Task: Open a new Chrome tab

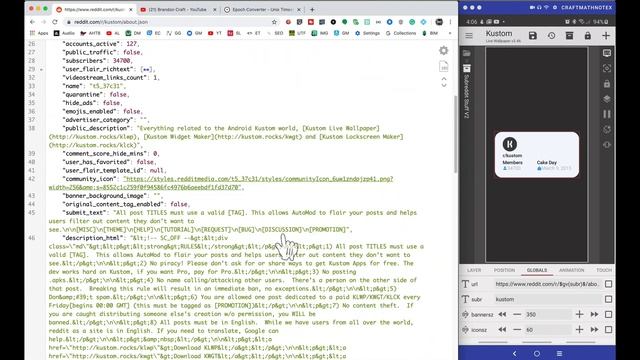Action: pyautogui.click(x=312, y=9)
